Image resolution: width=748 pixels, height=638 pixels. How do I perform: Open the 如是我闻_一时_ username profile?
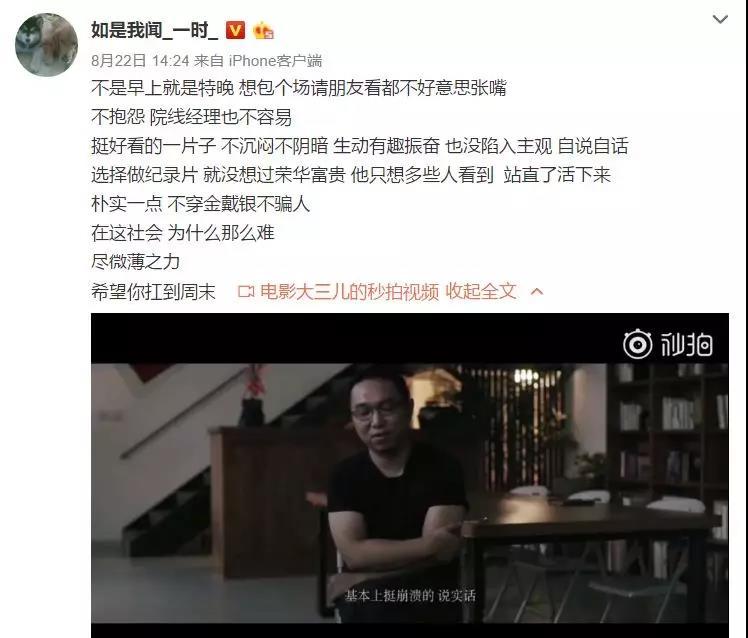pos(155,31)
